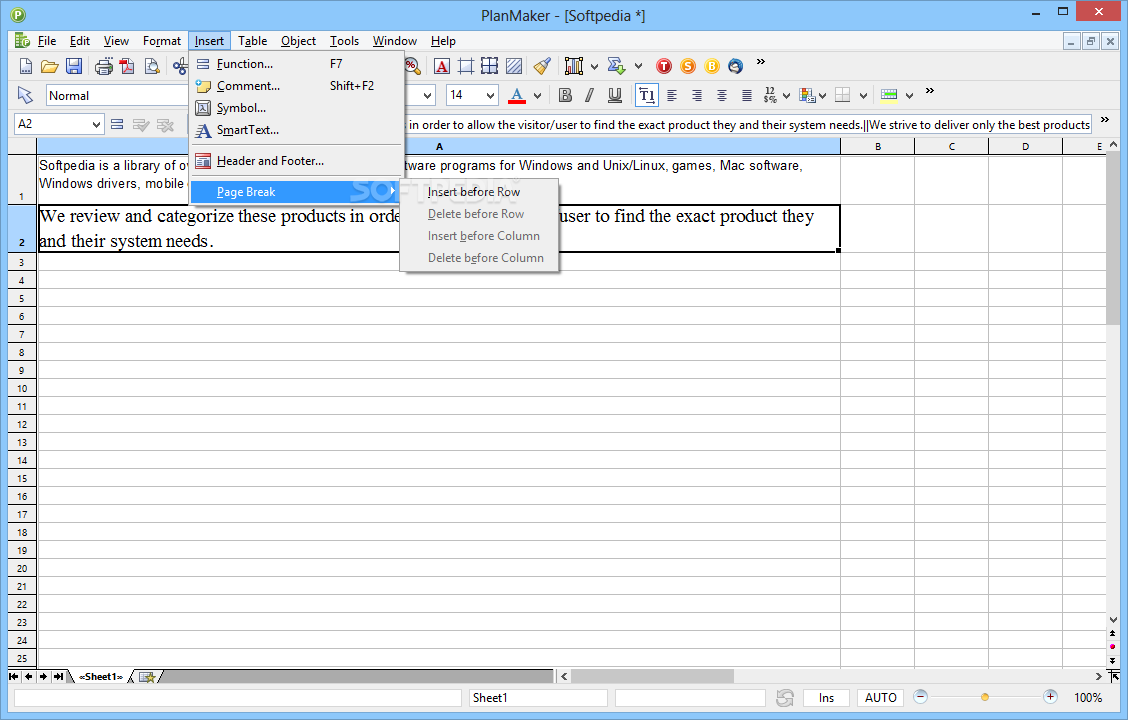The width and height of the screenshot is (1128, 720).
Task: Expand font color dropdown arrow
Action: pyautogui.click(x=537, y=96)
